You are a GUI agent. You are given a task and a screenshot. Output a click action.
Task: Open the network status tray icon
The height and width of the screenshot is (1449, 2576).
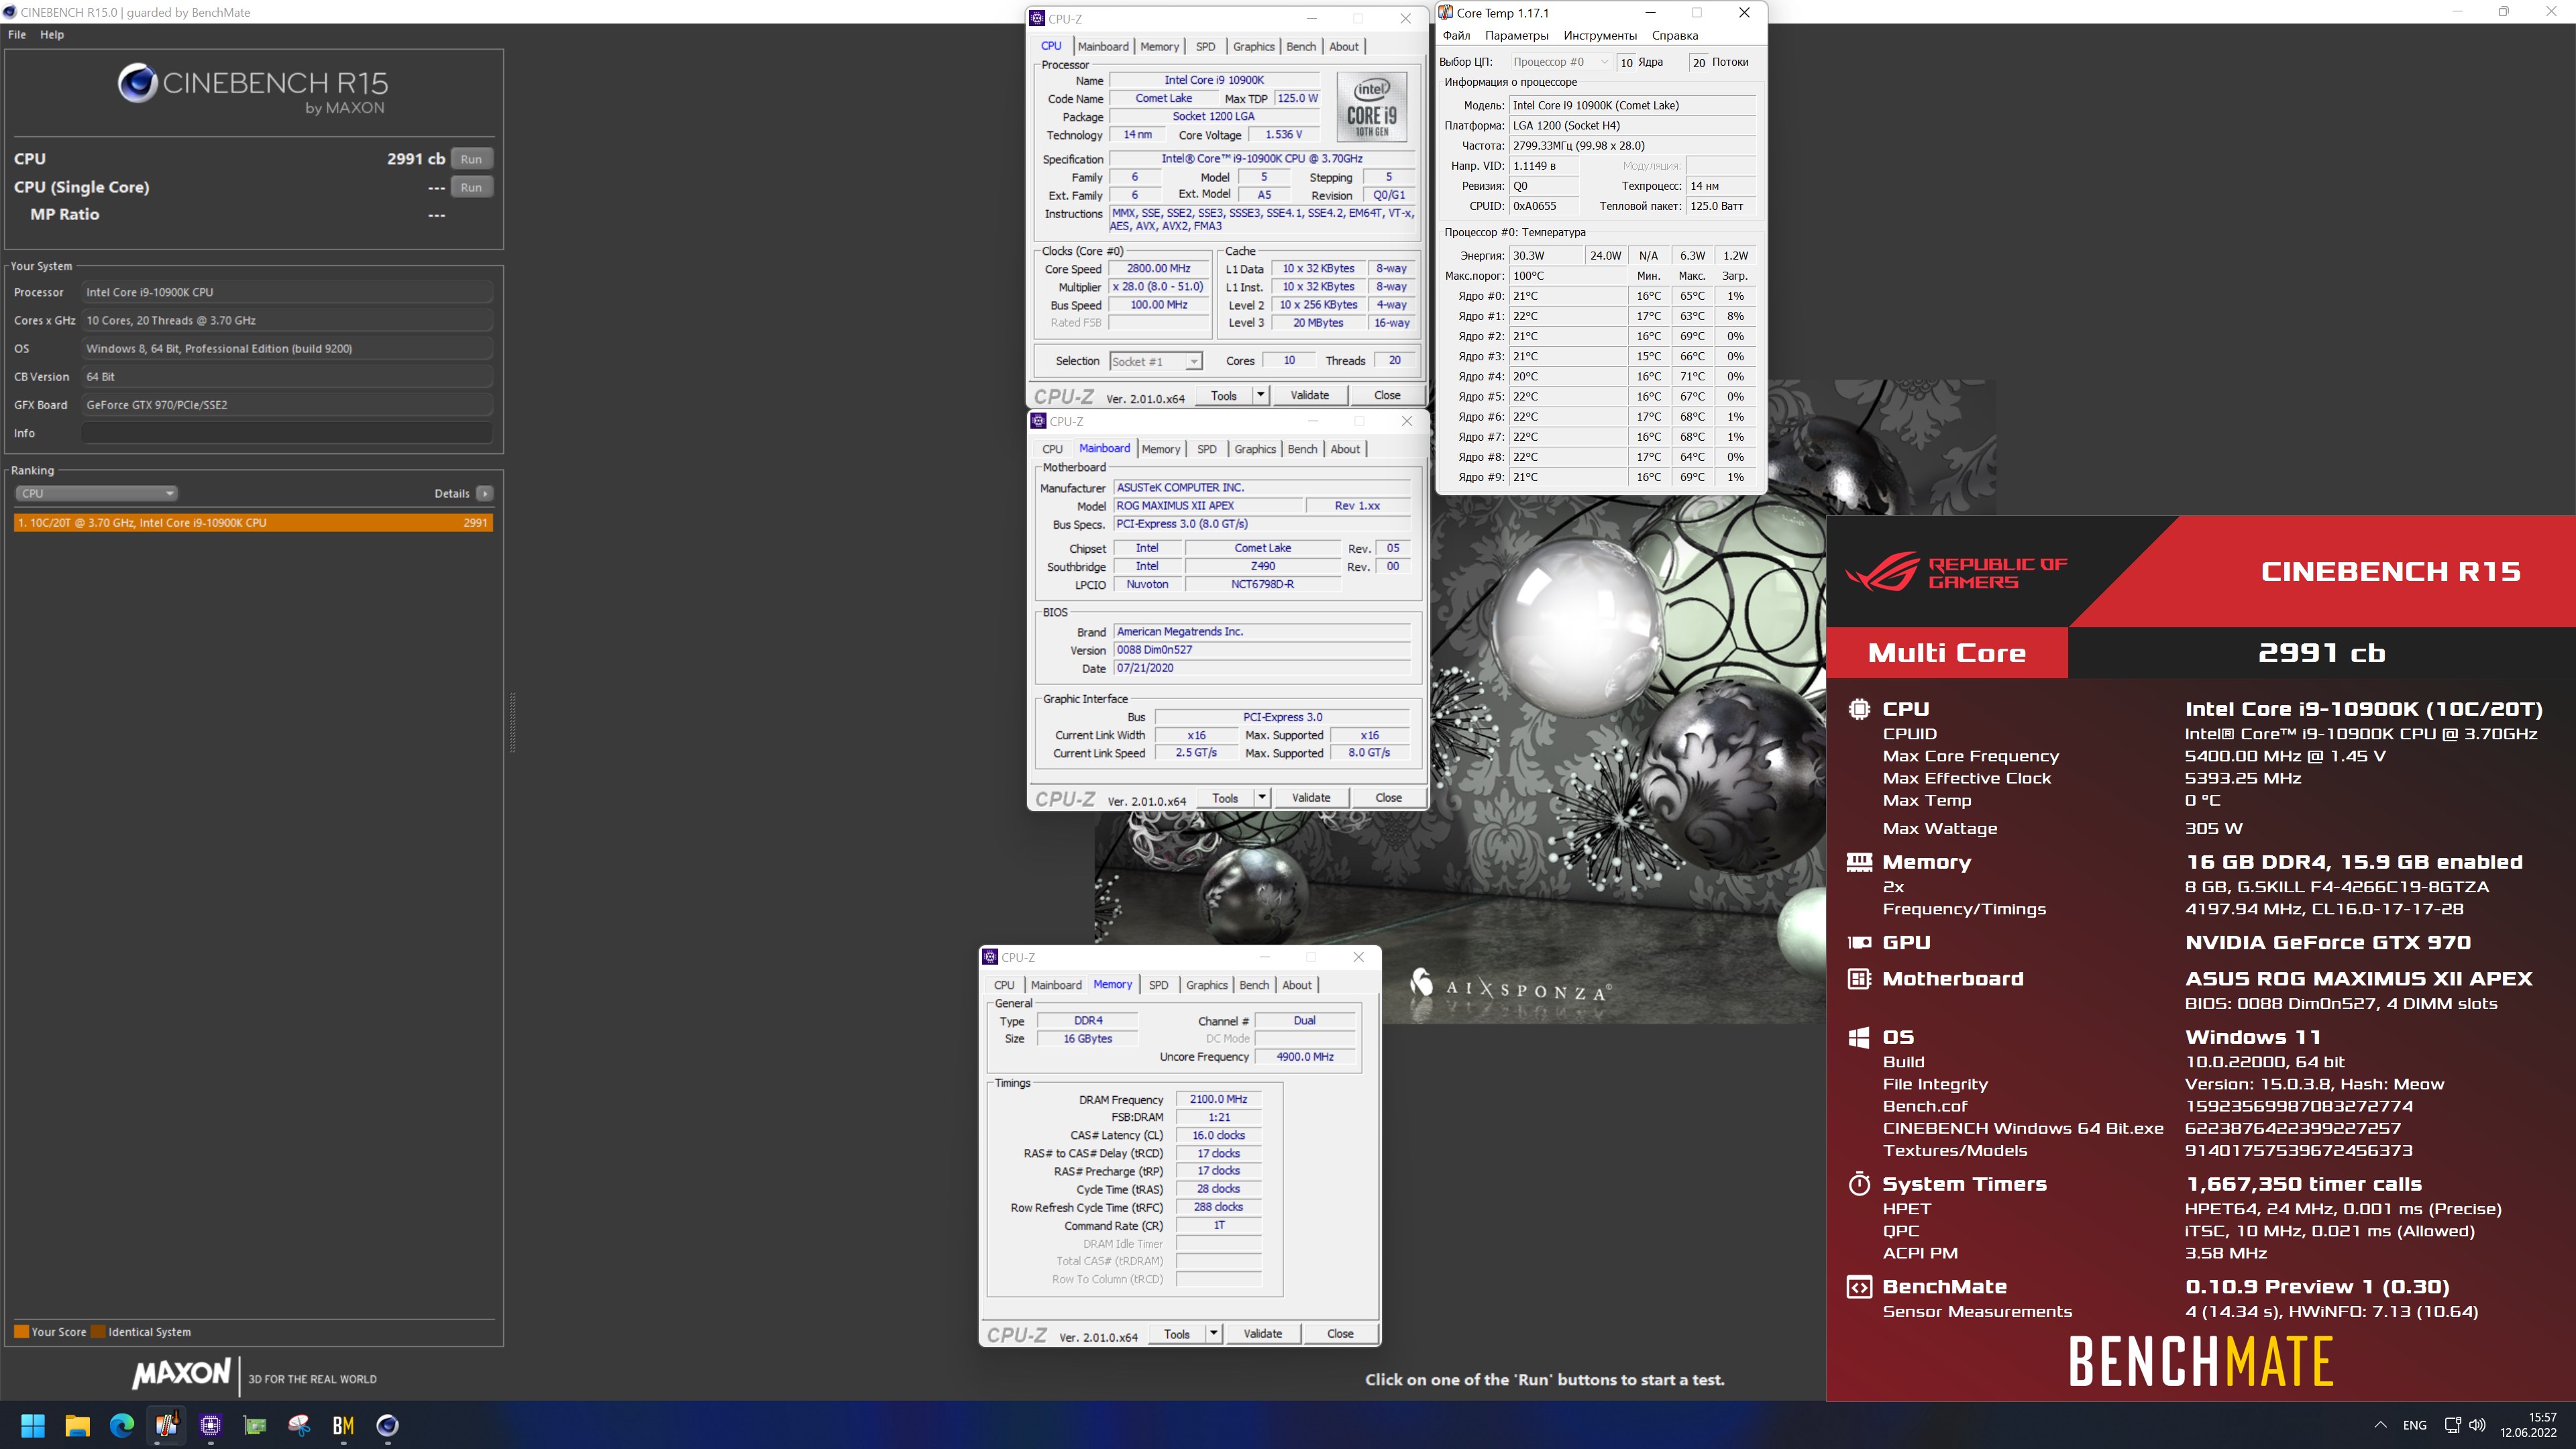(x=2452, y=1425)
